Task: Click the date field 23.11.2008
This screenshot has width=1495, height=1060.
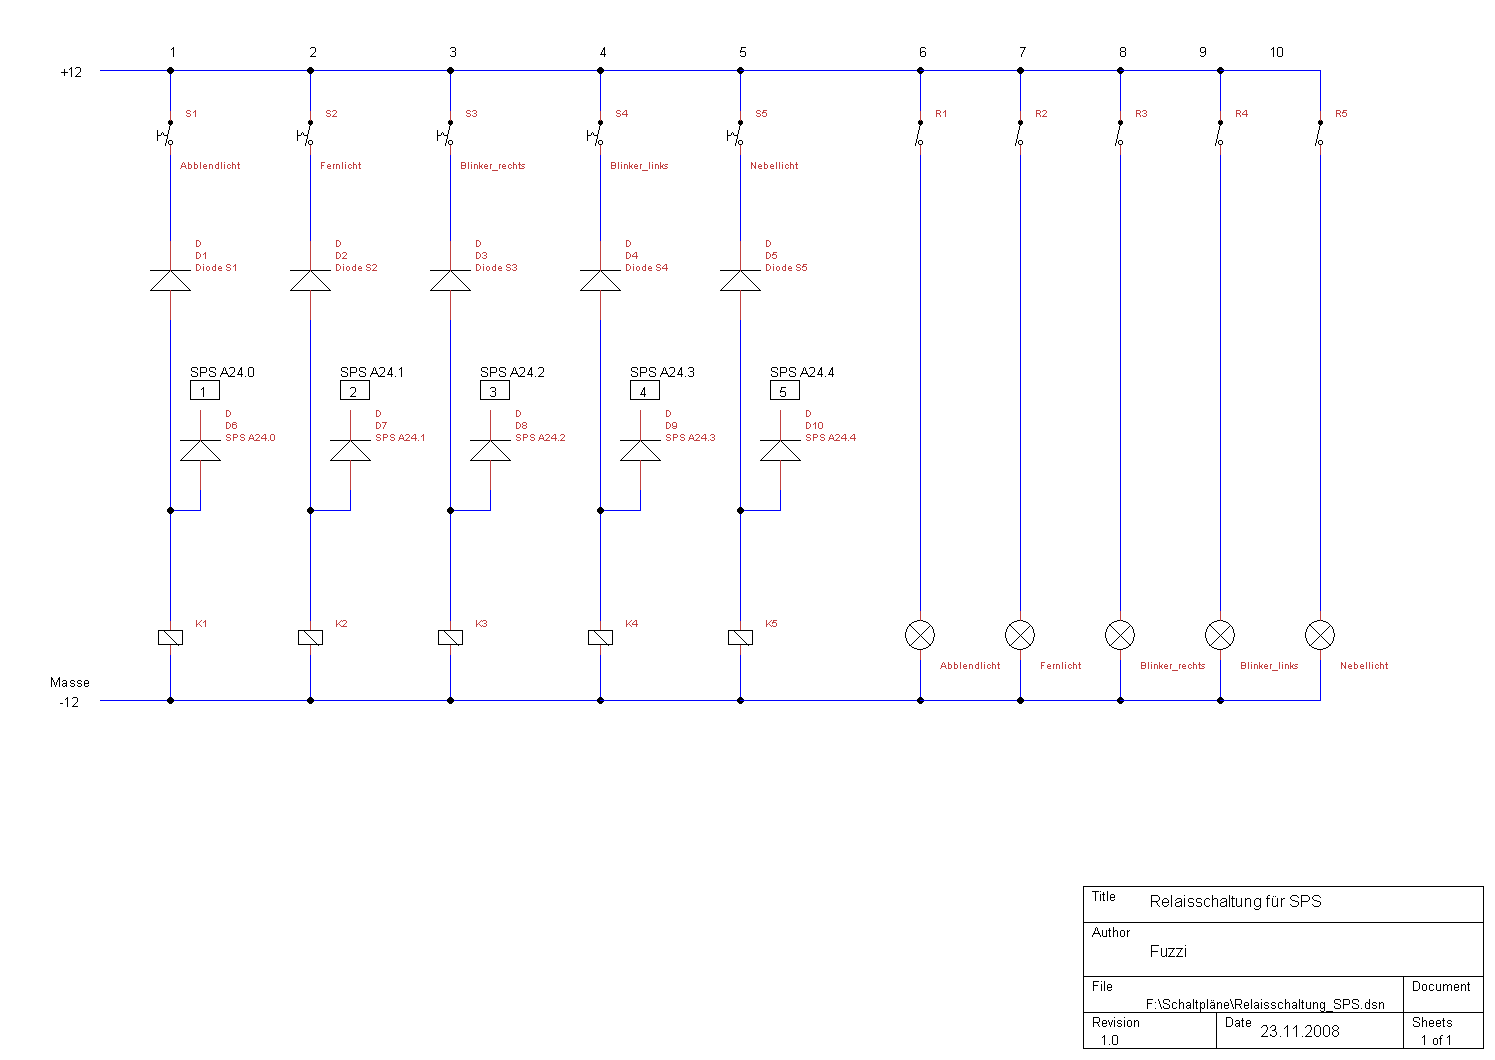Action: [1299, 1032]
